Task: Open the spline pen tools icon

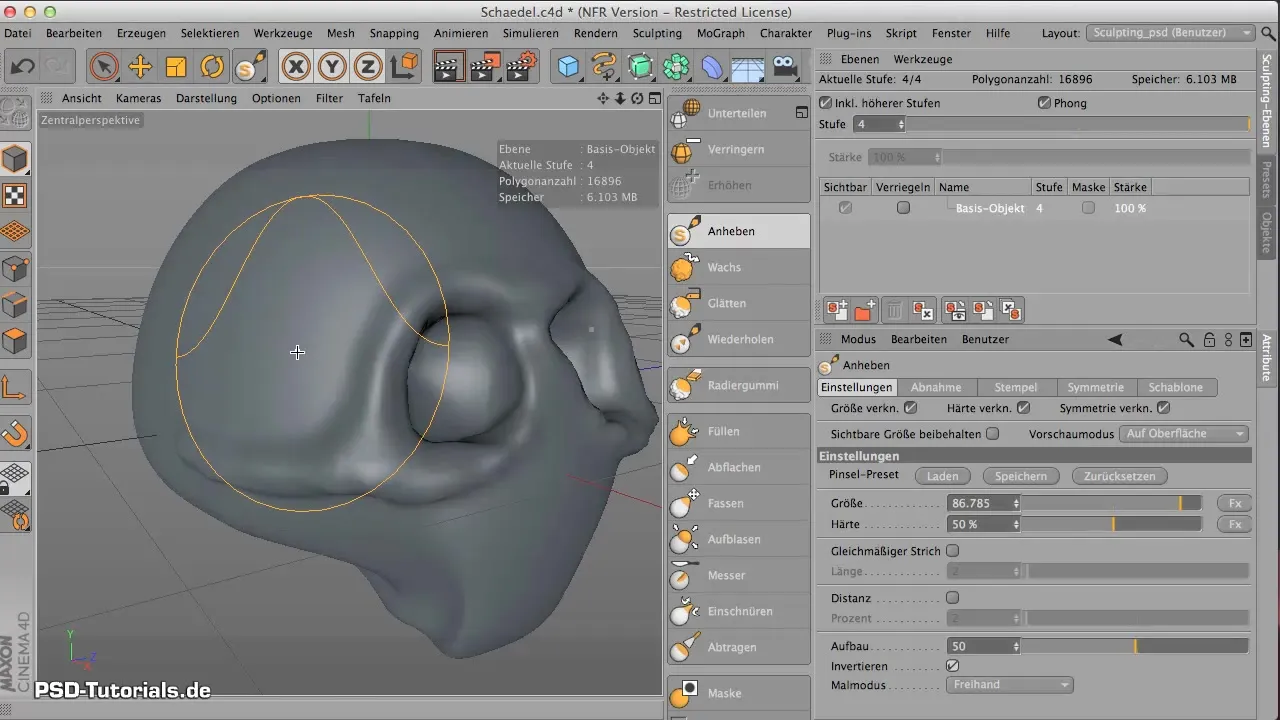Action: click(604, 67)
